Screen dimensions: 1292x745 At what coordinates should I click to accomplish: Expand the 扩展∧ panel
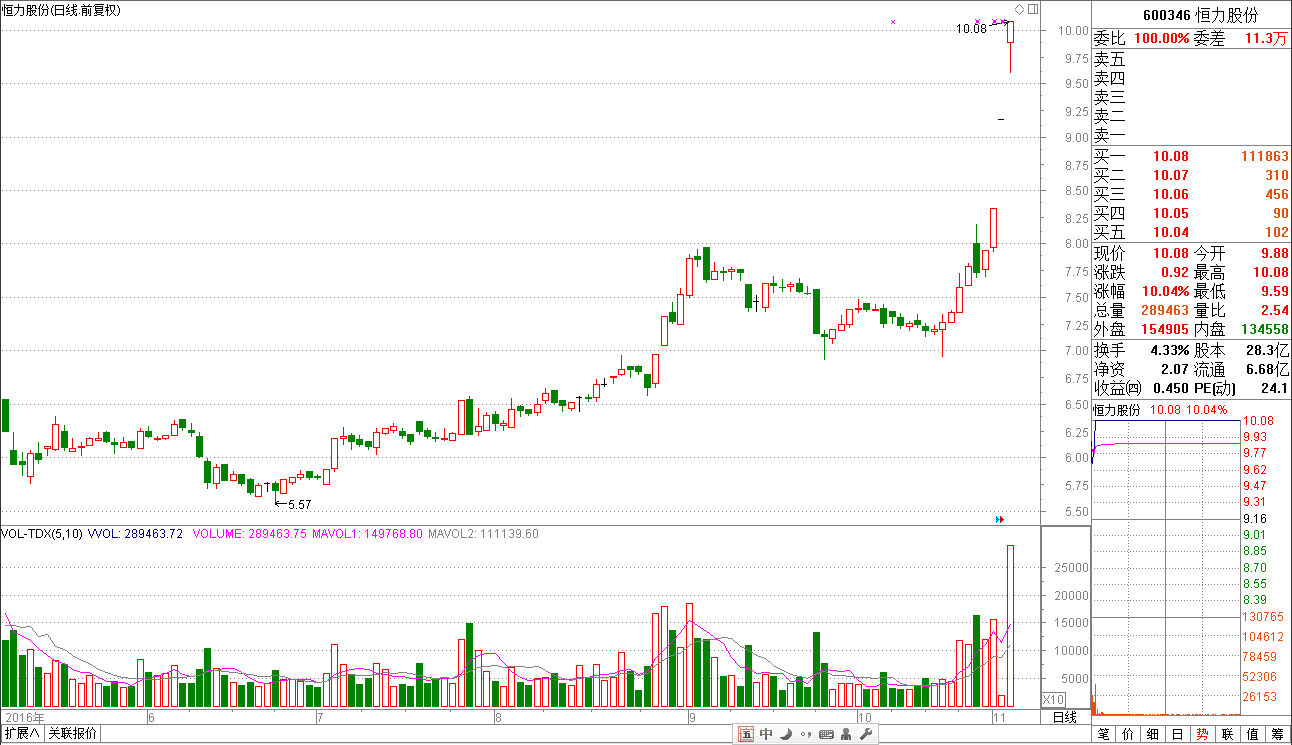(21, 734)
